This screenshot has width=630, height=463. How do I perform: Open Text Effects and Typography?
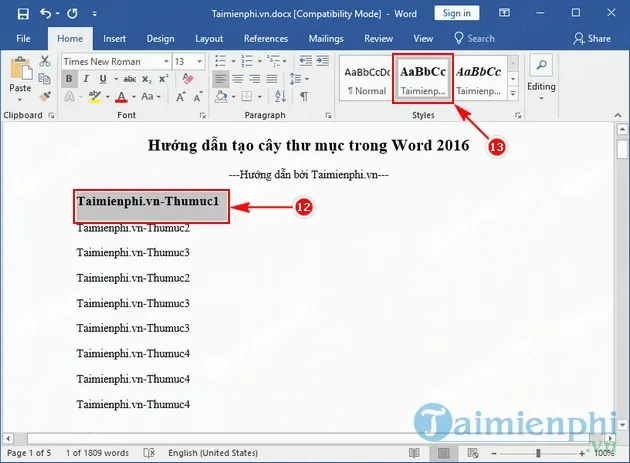(x=70, y=96)
